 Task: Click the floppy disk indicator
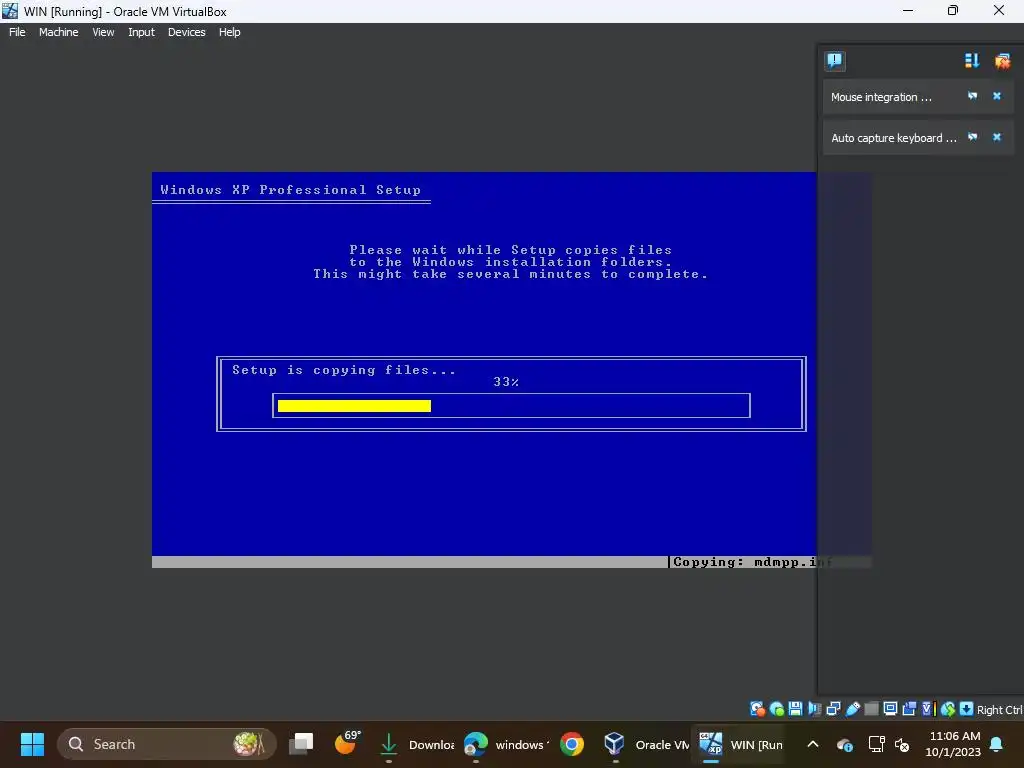[x=795, y=709]
